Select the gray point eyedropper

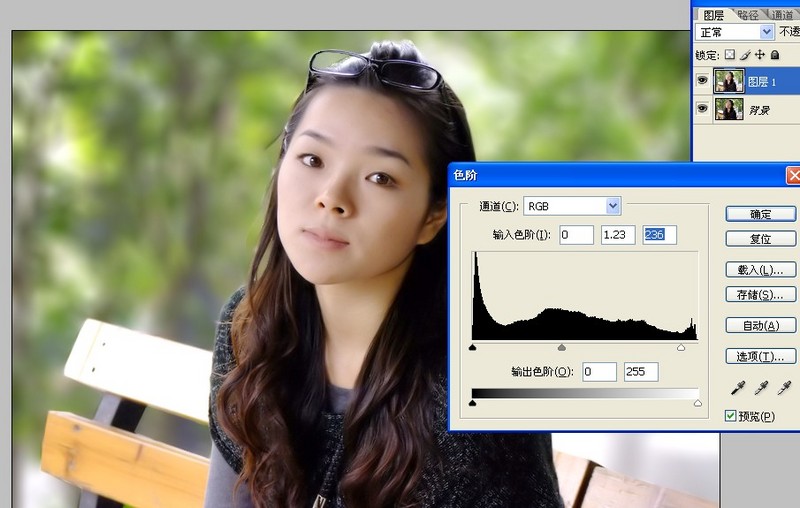click(761, 388)
